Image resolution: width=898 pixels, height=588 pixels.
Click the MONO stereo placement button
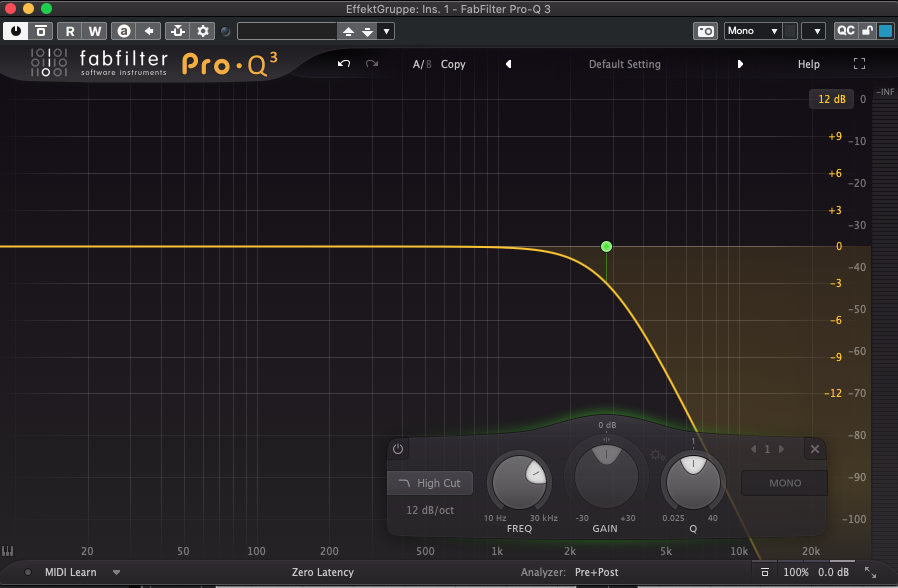pyautogui.click(x=785, y=483)
